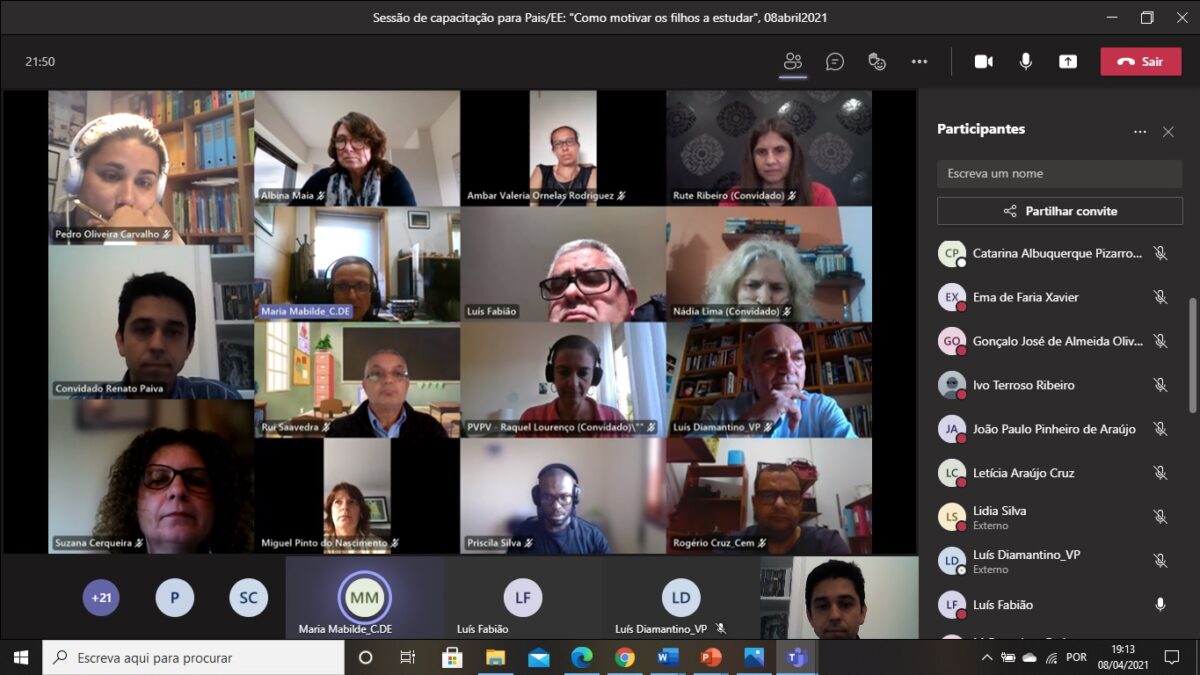Toggle the microphone mute in meeting toolbar
Viewport: 1200px width, 675px height.
[x=1026, y=61]
